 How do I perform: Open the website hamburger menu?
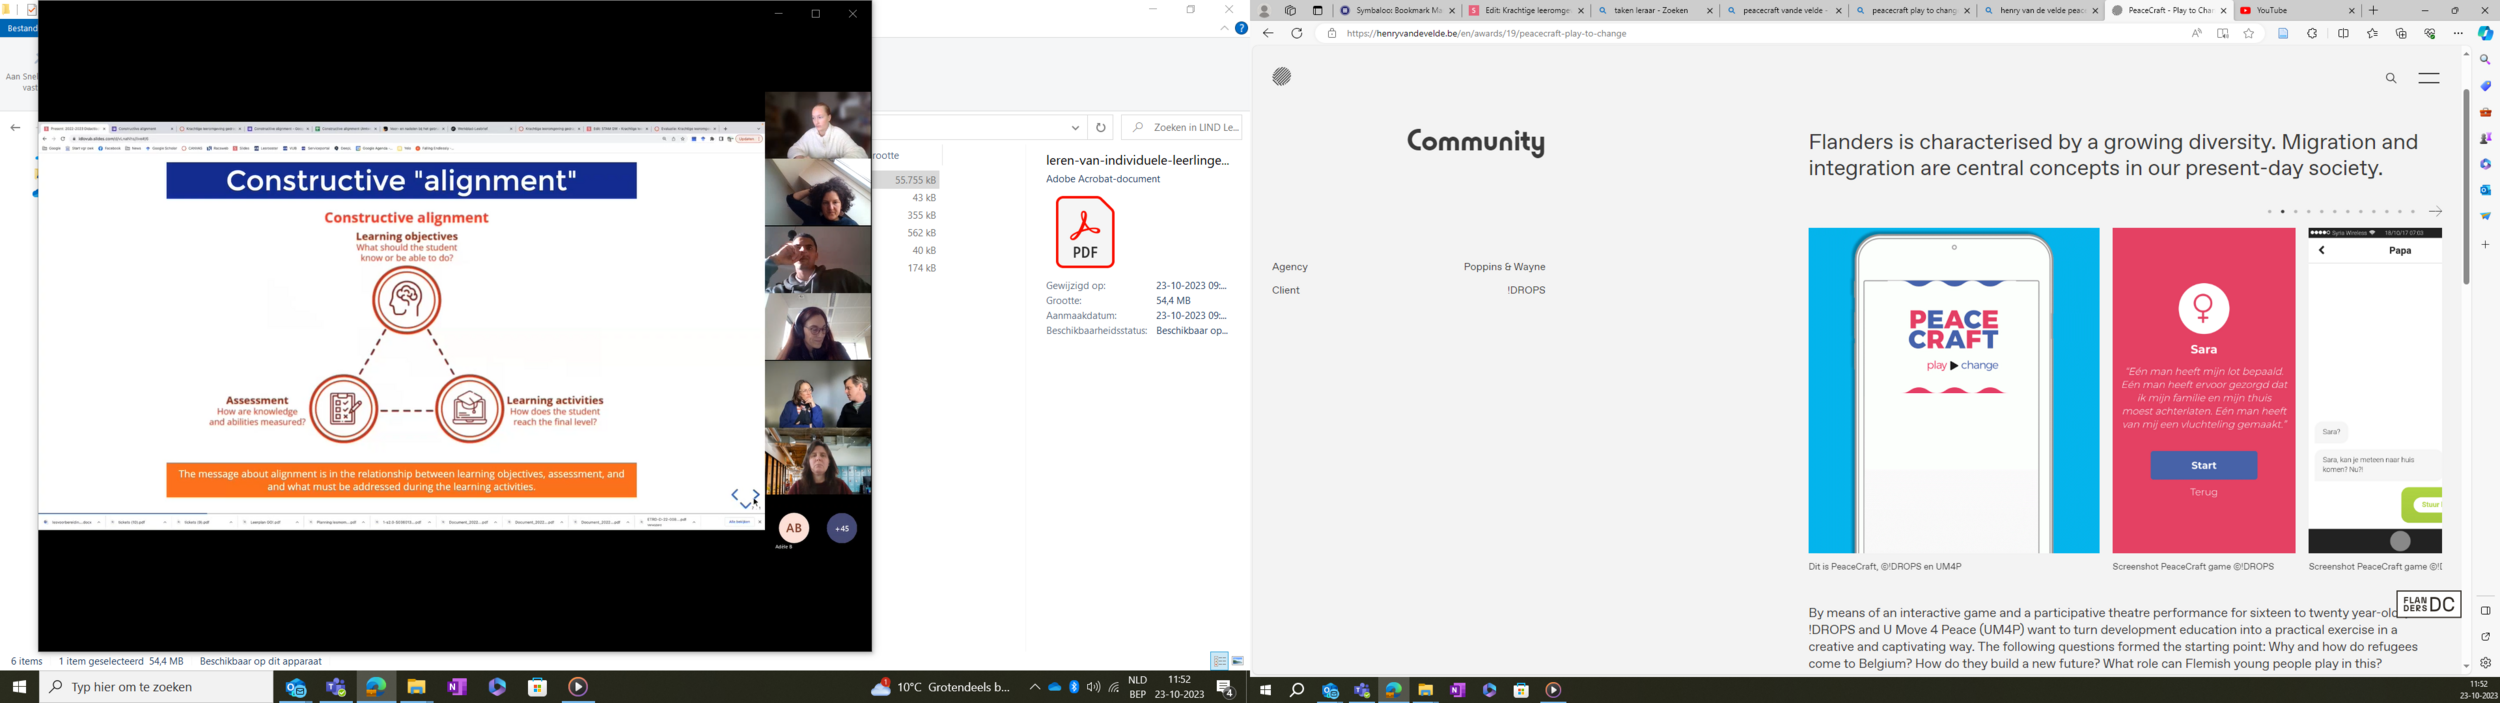(2428, 78)
